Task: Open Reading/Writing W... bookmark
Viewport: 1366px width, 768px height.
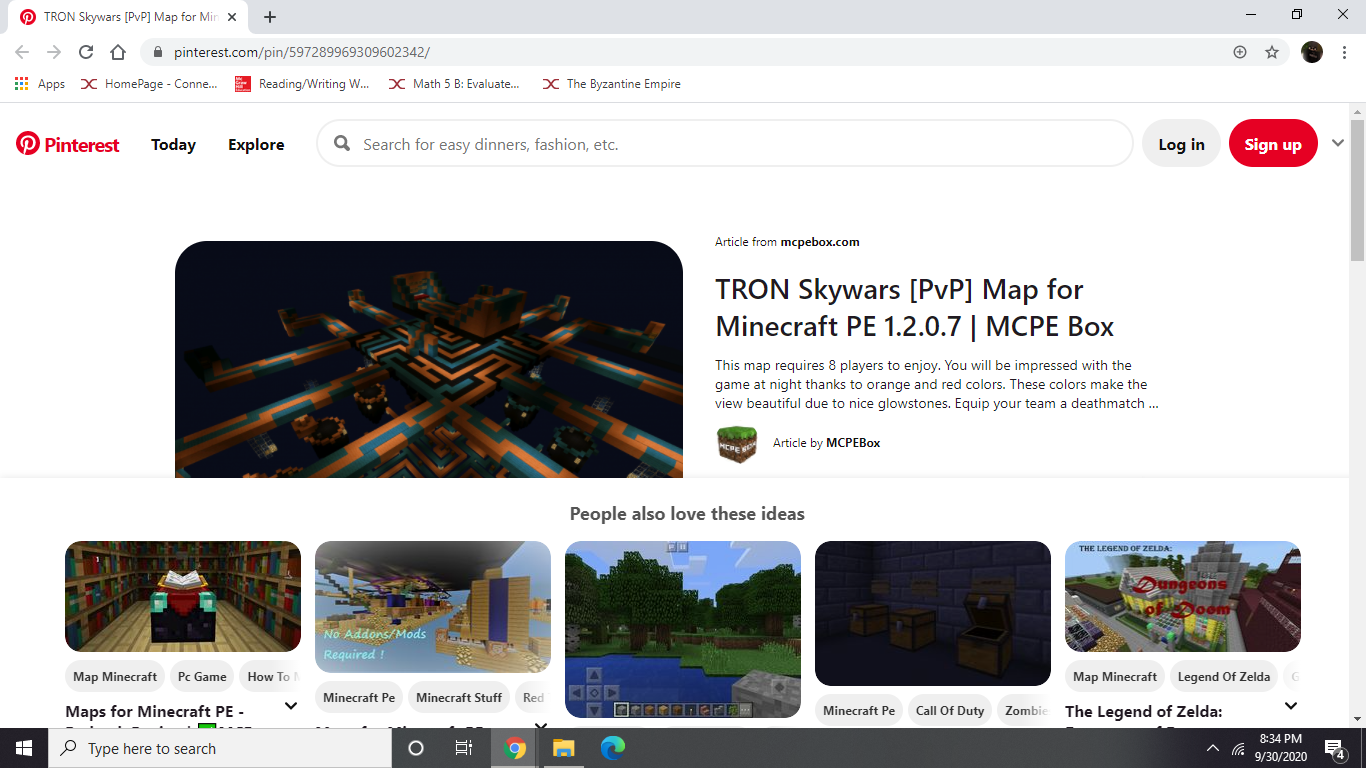Action: (303, 84)
